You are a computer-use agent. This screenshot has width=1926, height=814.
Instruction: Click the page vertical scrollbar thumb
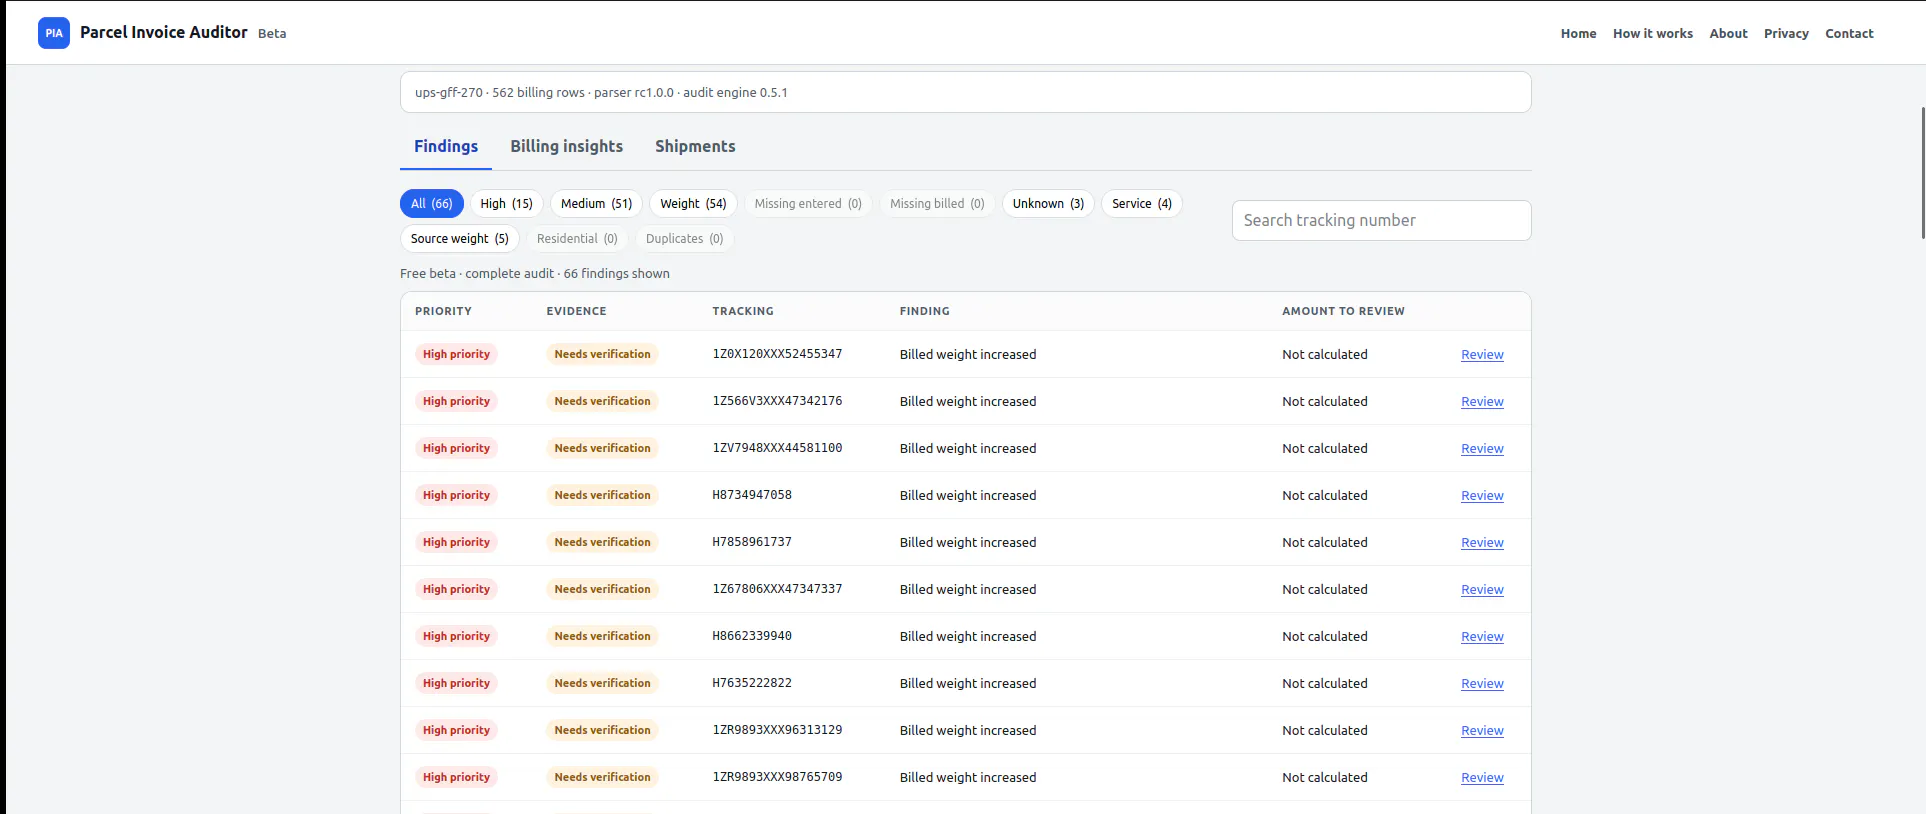point(1922,172)
